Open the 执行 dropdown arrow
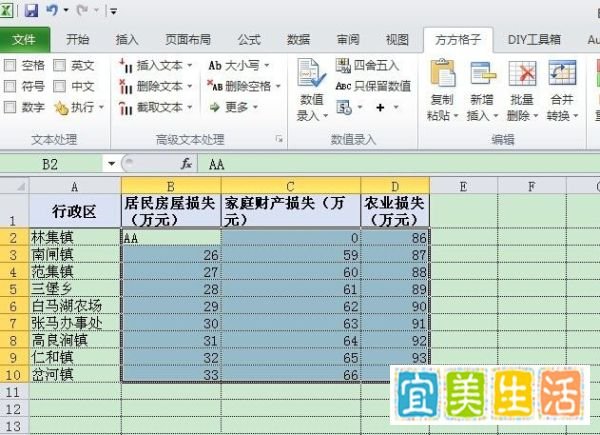600x435 pixels. pyautogui.click(x=101, y=107)
